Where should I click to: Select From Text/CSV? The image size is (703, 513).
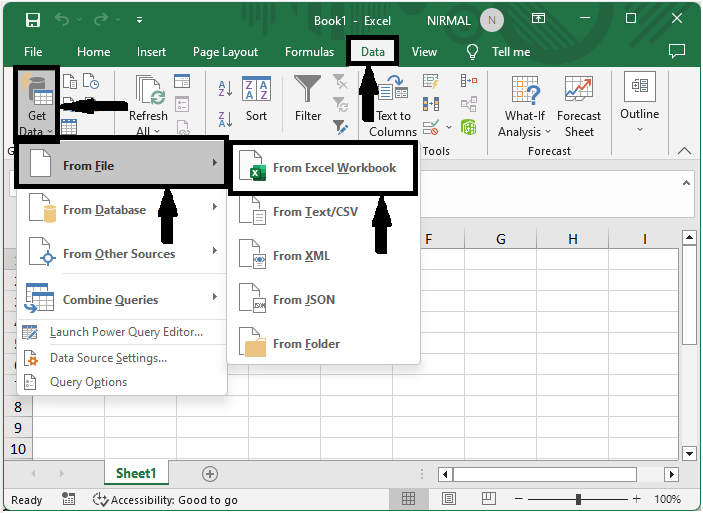323,212
